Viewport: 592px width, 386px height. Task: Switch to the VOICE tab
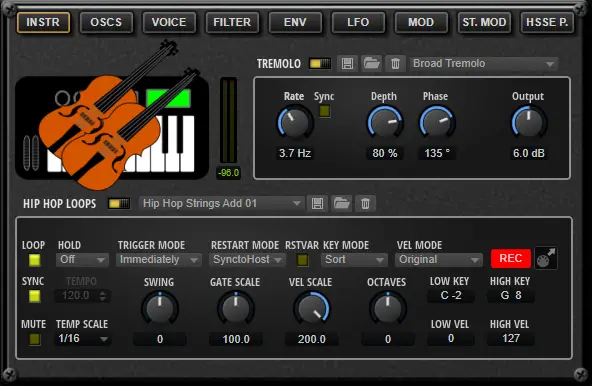(169, 22)
